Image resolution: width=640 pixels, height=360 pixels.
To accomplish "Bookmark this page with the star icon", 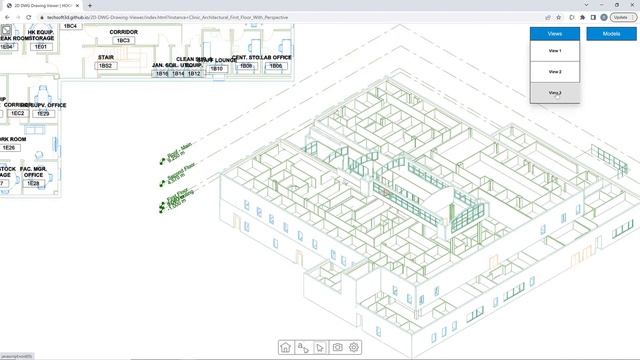I will pyautogui.click(x=559, y=18).
